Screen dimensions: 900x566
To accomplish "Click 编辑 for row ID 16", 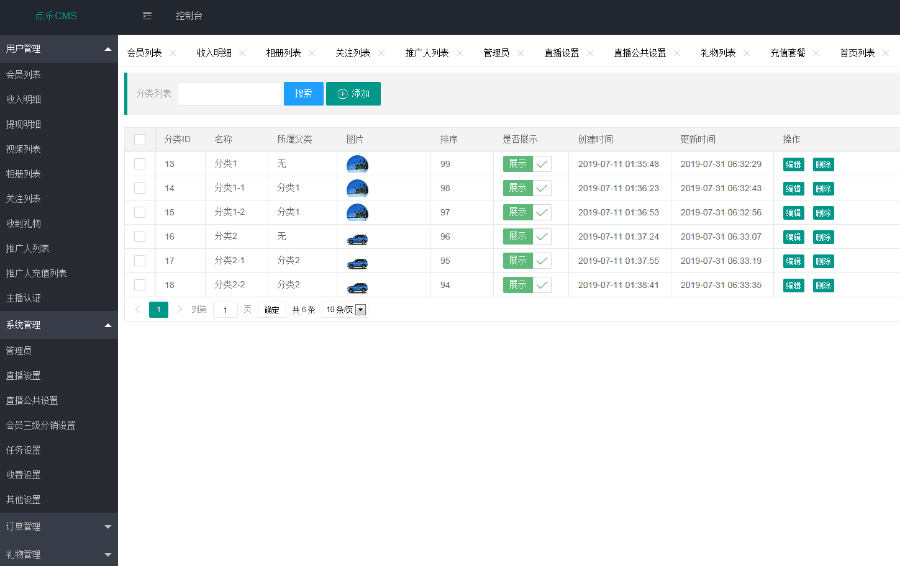I will click(x=793, y=237).
